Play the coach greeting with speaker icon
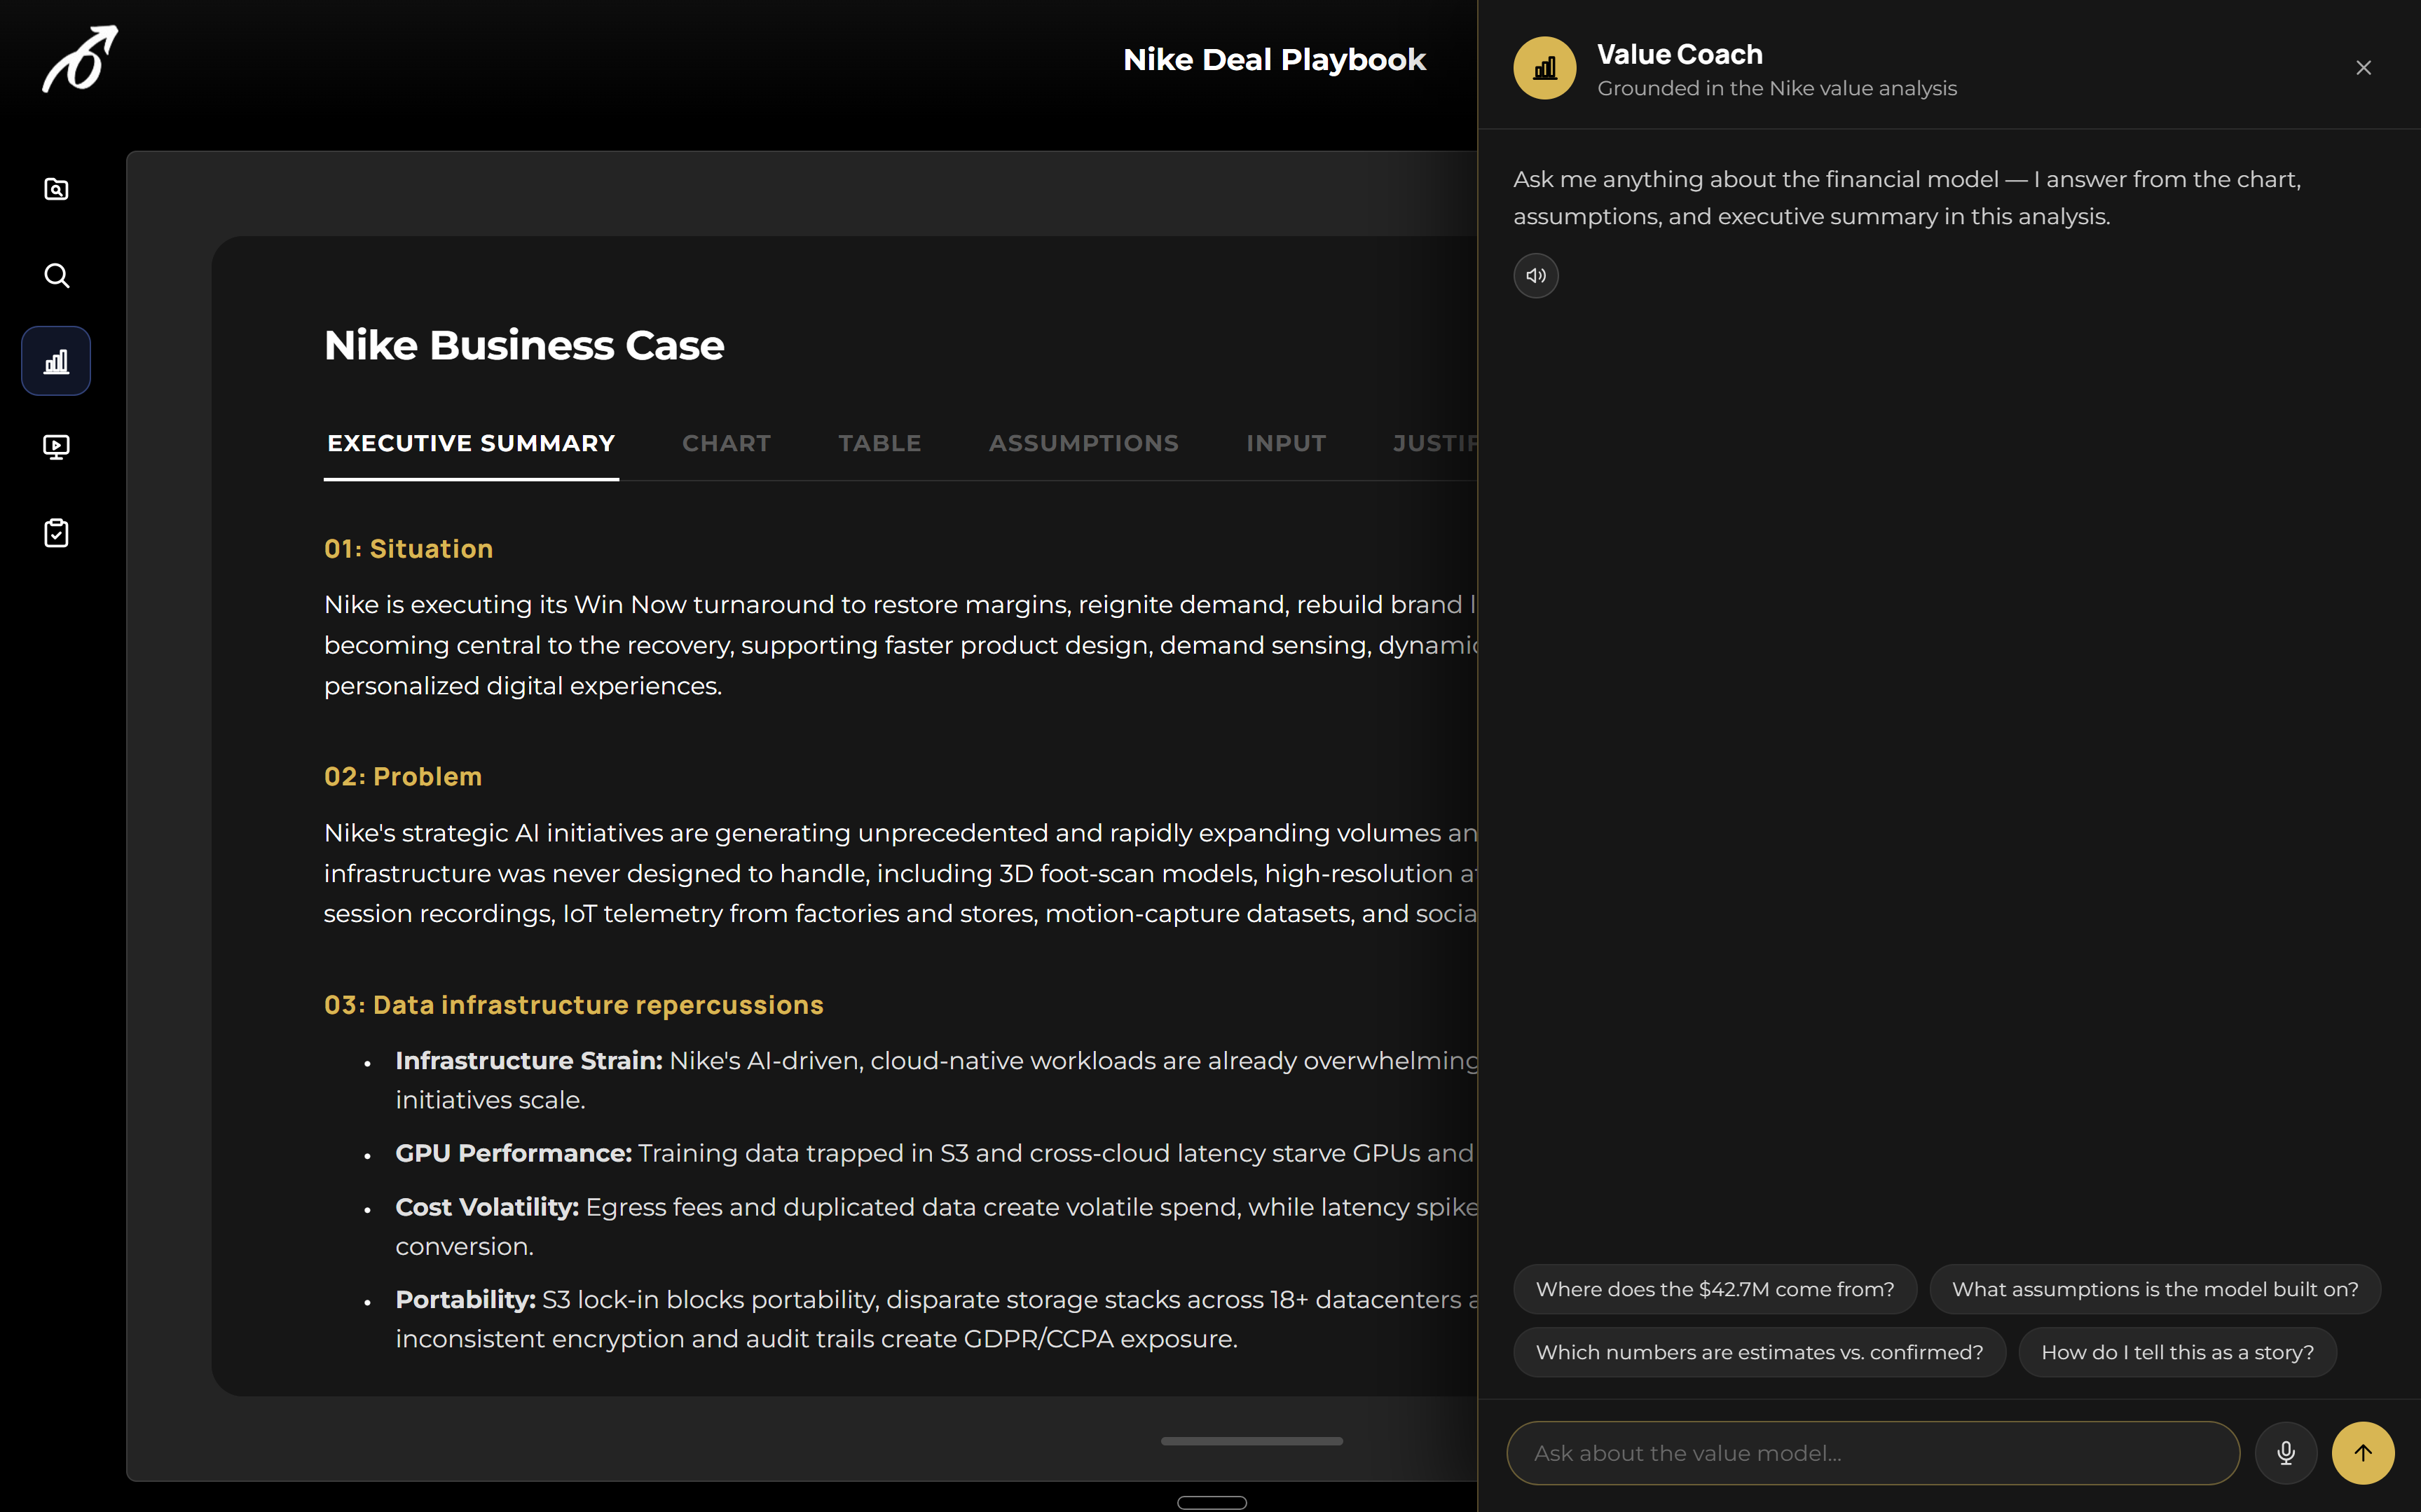The height and width of the screenshot is (1512, 2421). [x=1535, y=275]
